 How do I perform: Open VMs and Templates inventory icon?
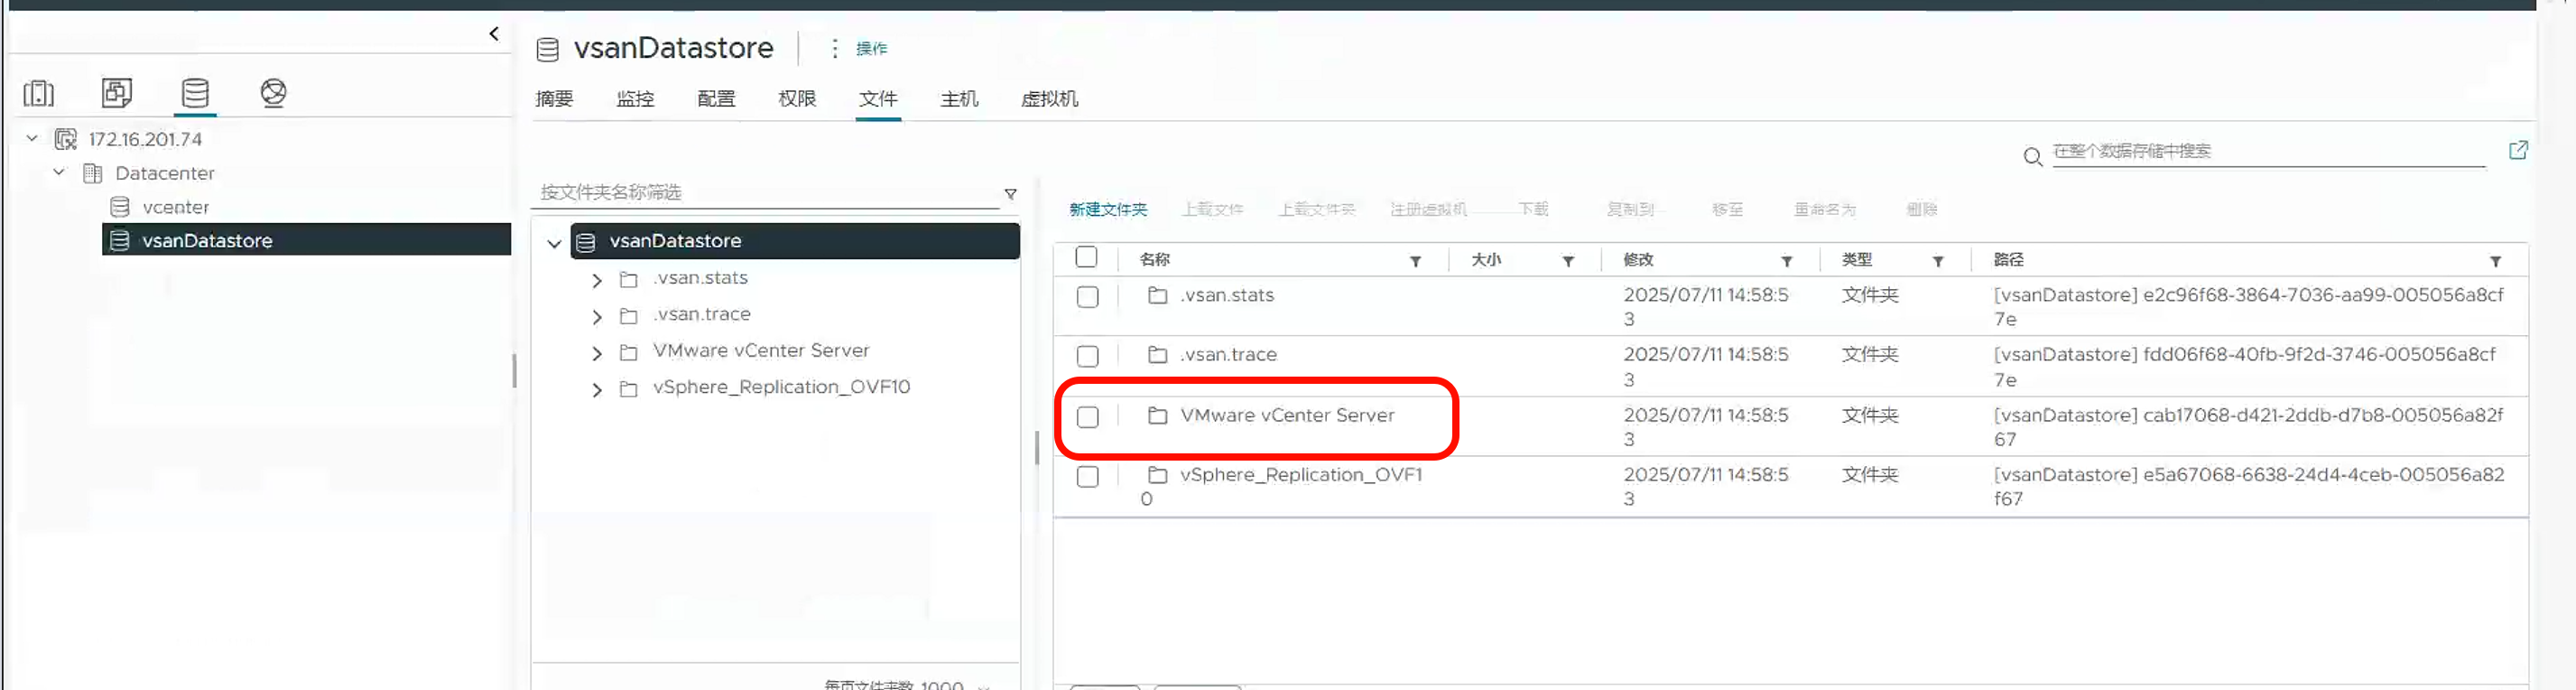tap(117, 93)
